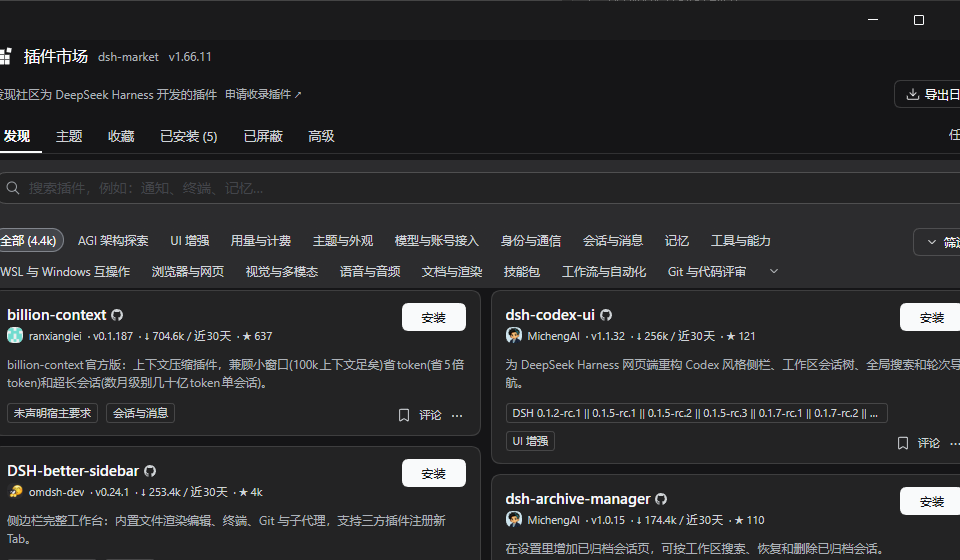Open the 高级 tab

click(x=321, y=136)
